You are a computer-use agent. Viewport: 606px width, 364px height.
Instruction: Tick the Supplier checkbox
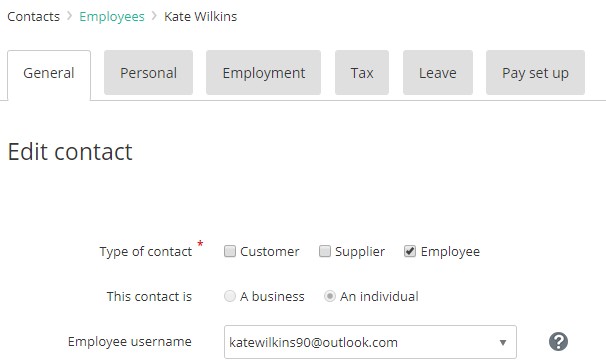[325, 251]
